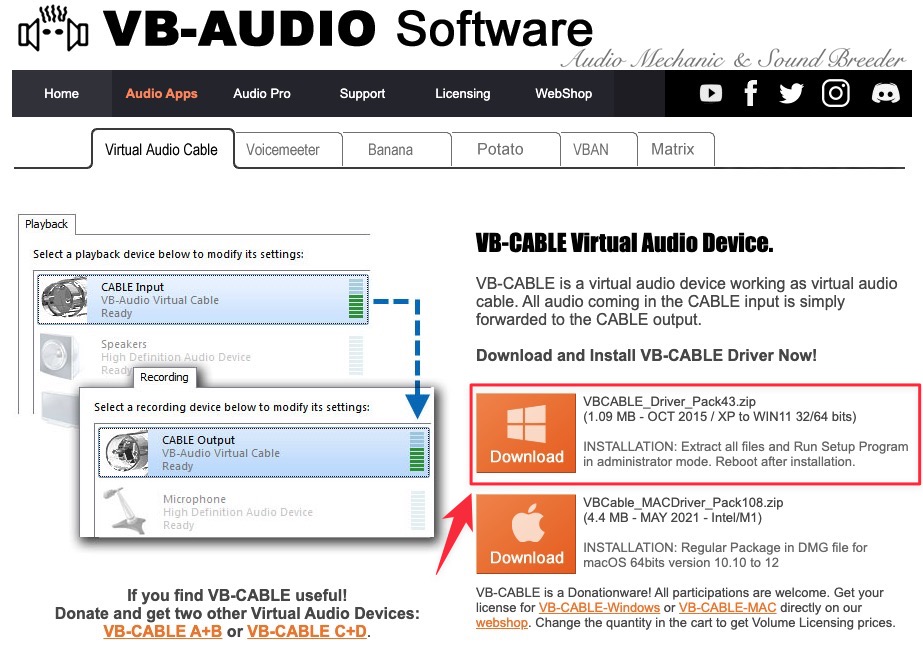This screenshot has height=650, width=923.
Task: Open the VB-CABLE-MAC license link
Action: 727,608
